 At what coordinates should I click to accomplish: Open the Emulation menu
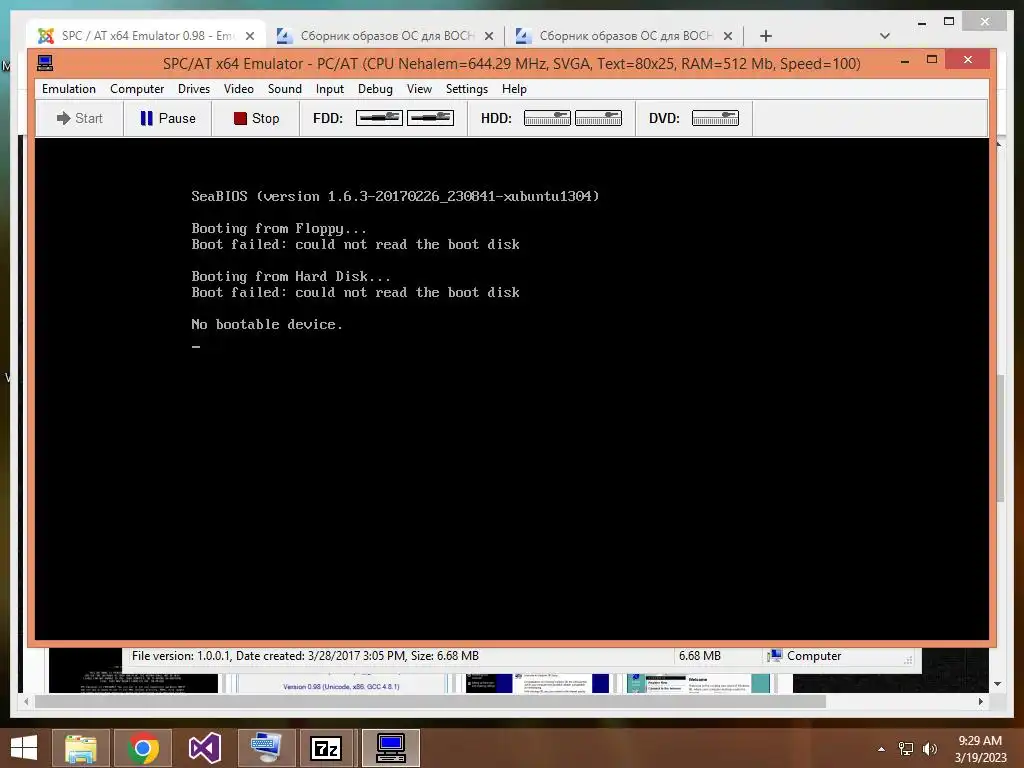(69, 89)
